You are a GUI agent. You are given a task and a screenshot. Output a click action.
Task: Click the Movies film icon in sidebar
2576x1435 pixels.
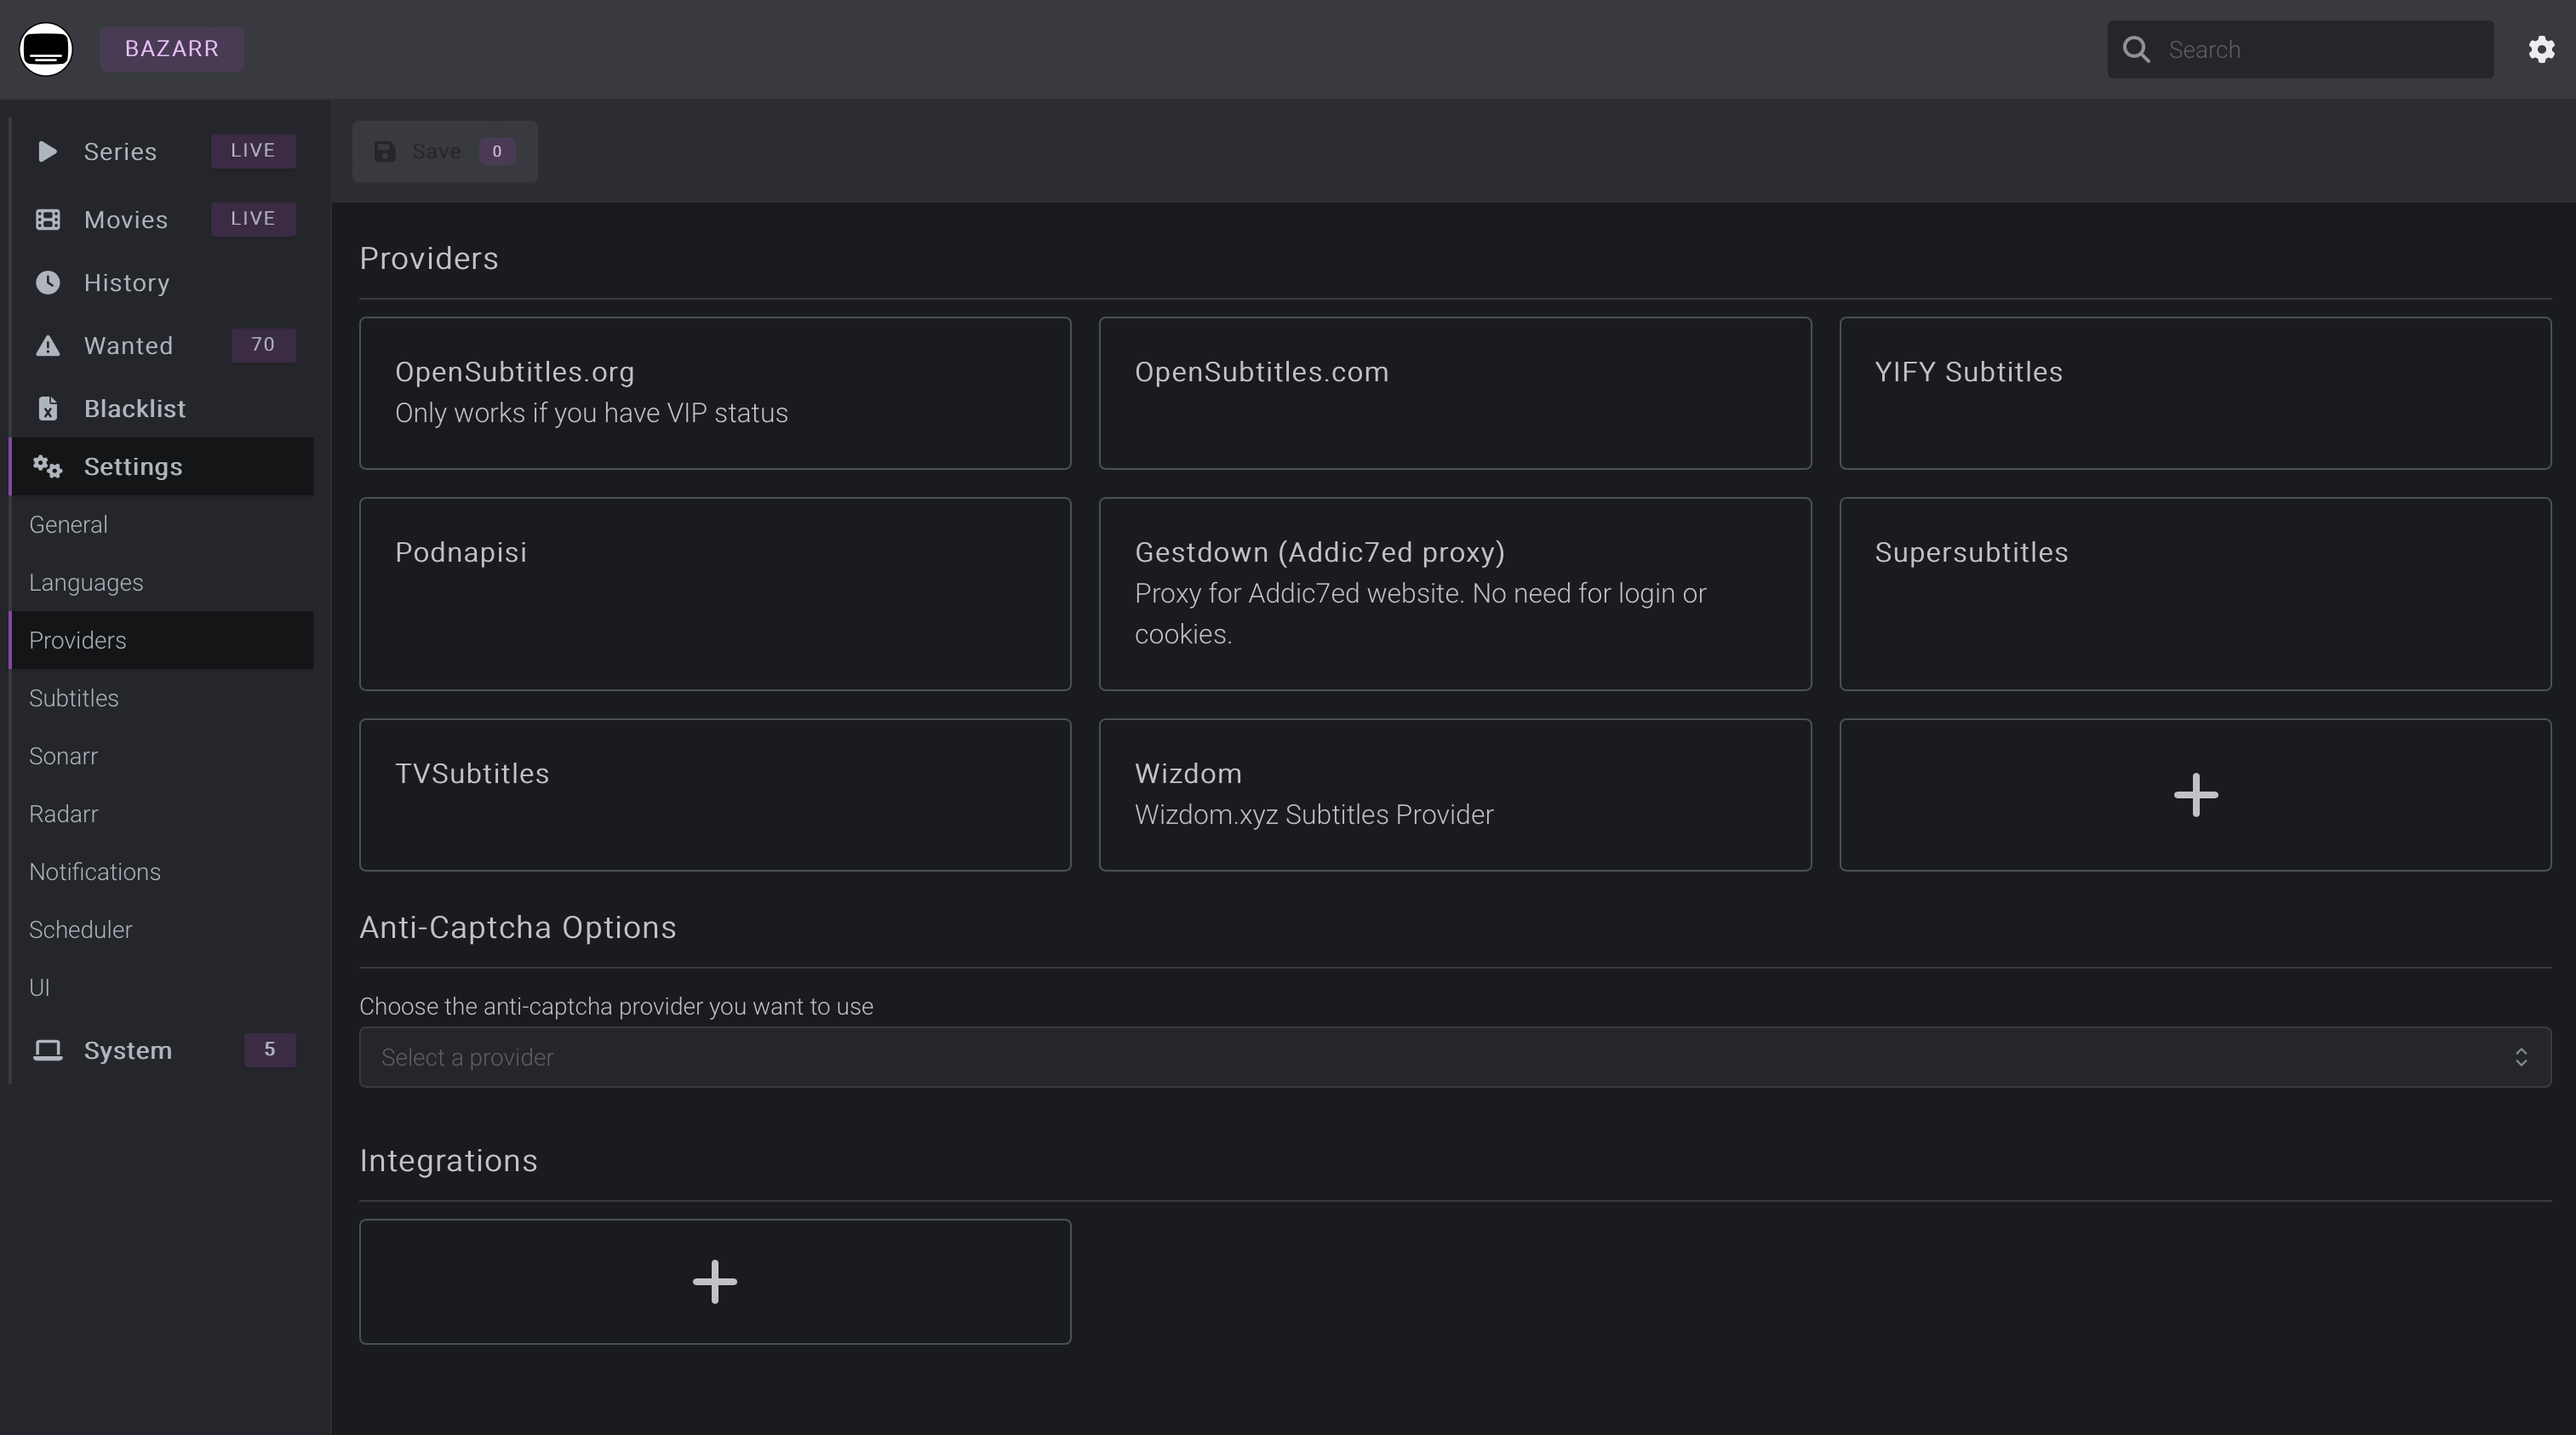click(x=47, y=219)
